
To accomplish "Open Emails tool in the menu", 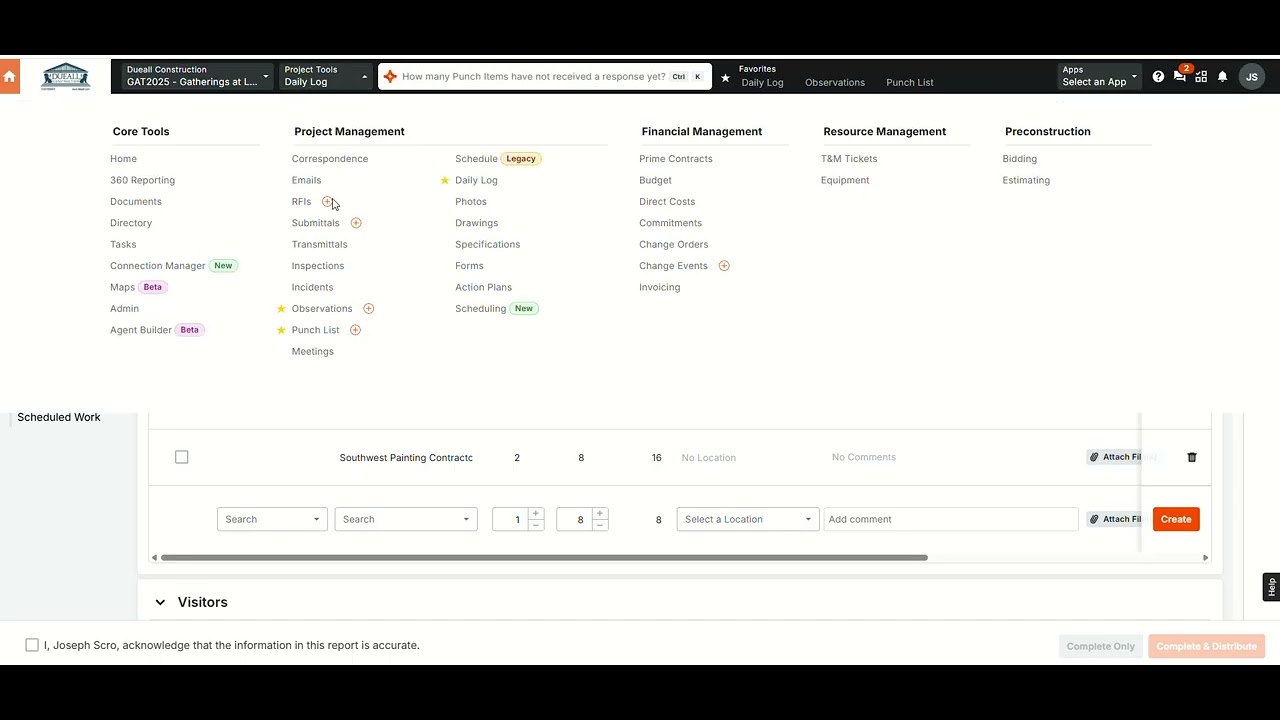I will (306, 180).
